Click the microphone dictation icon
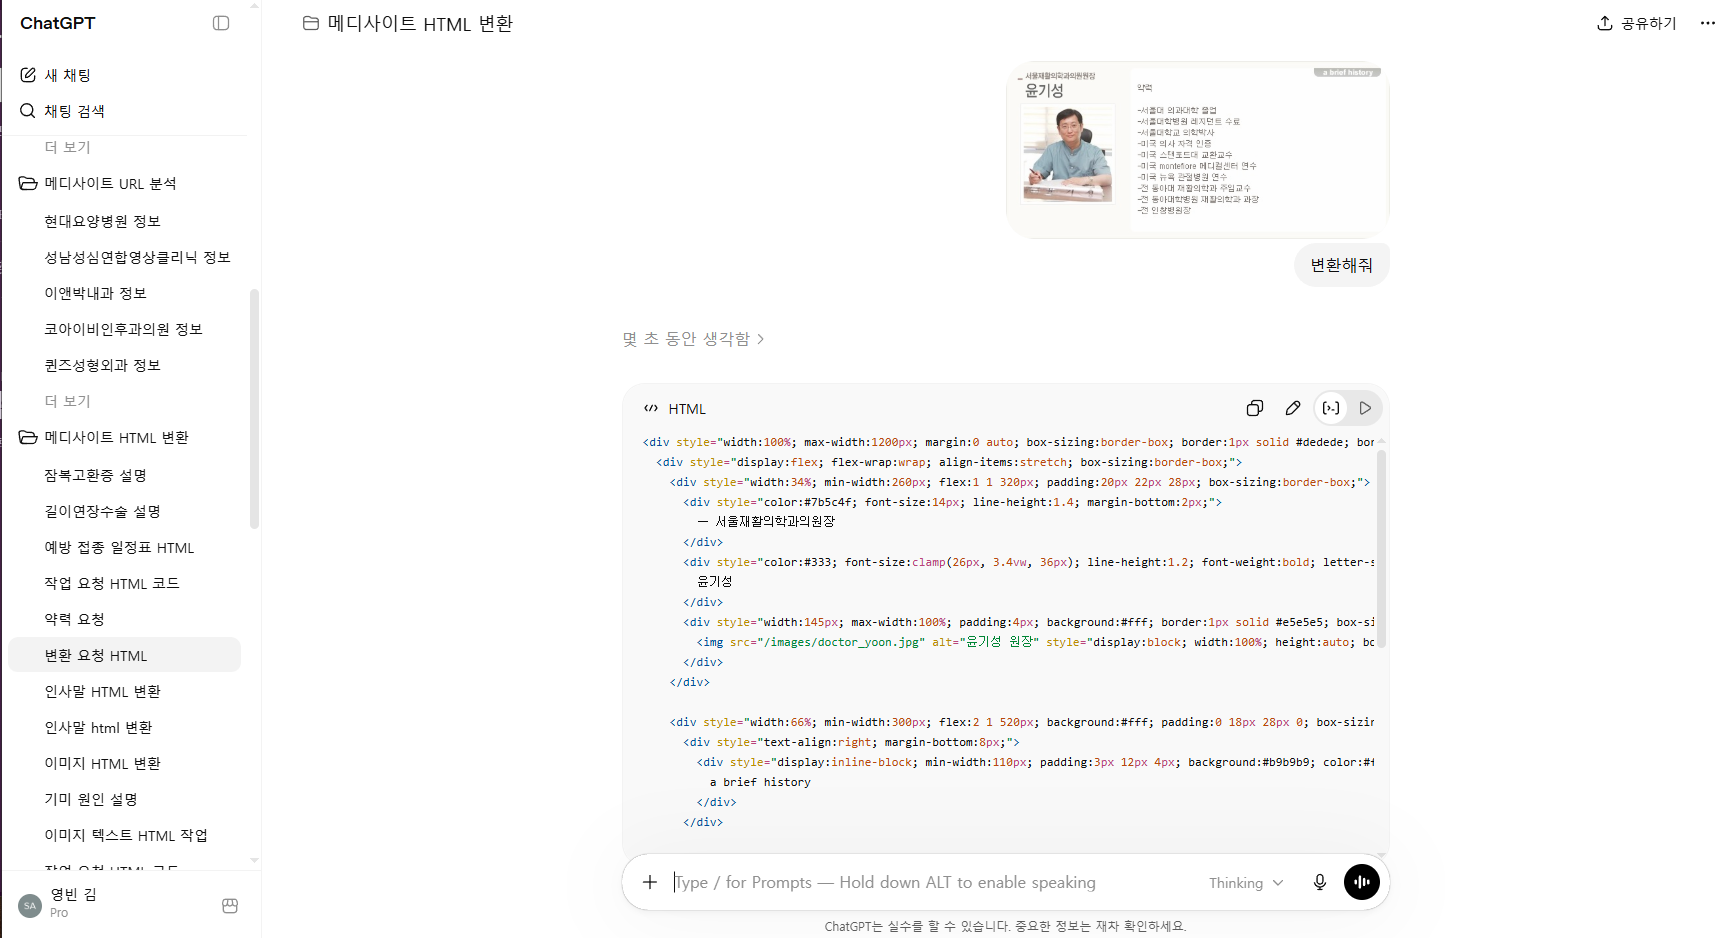The width and height of the screenshot is (1729, 938). click(1320, 882)
